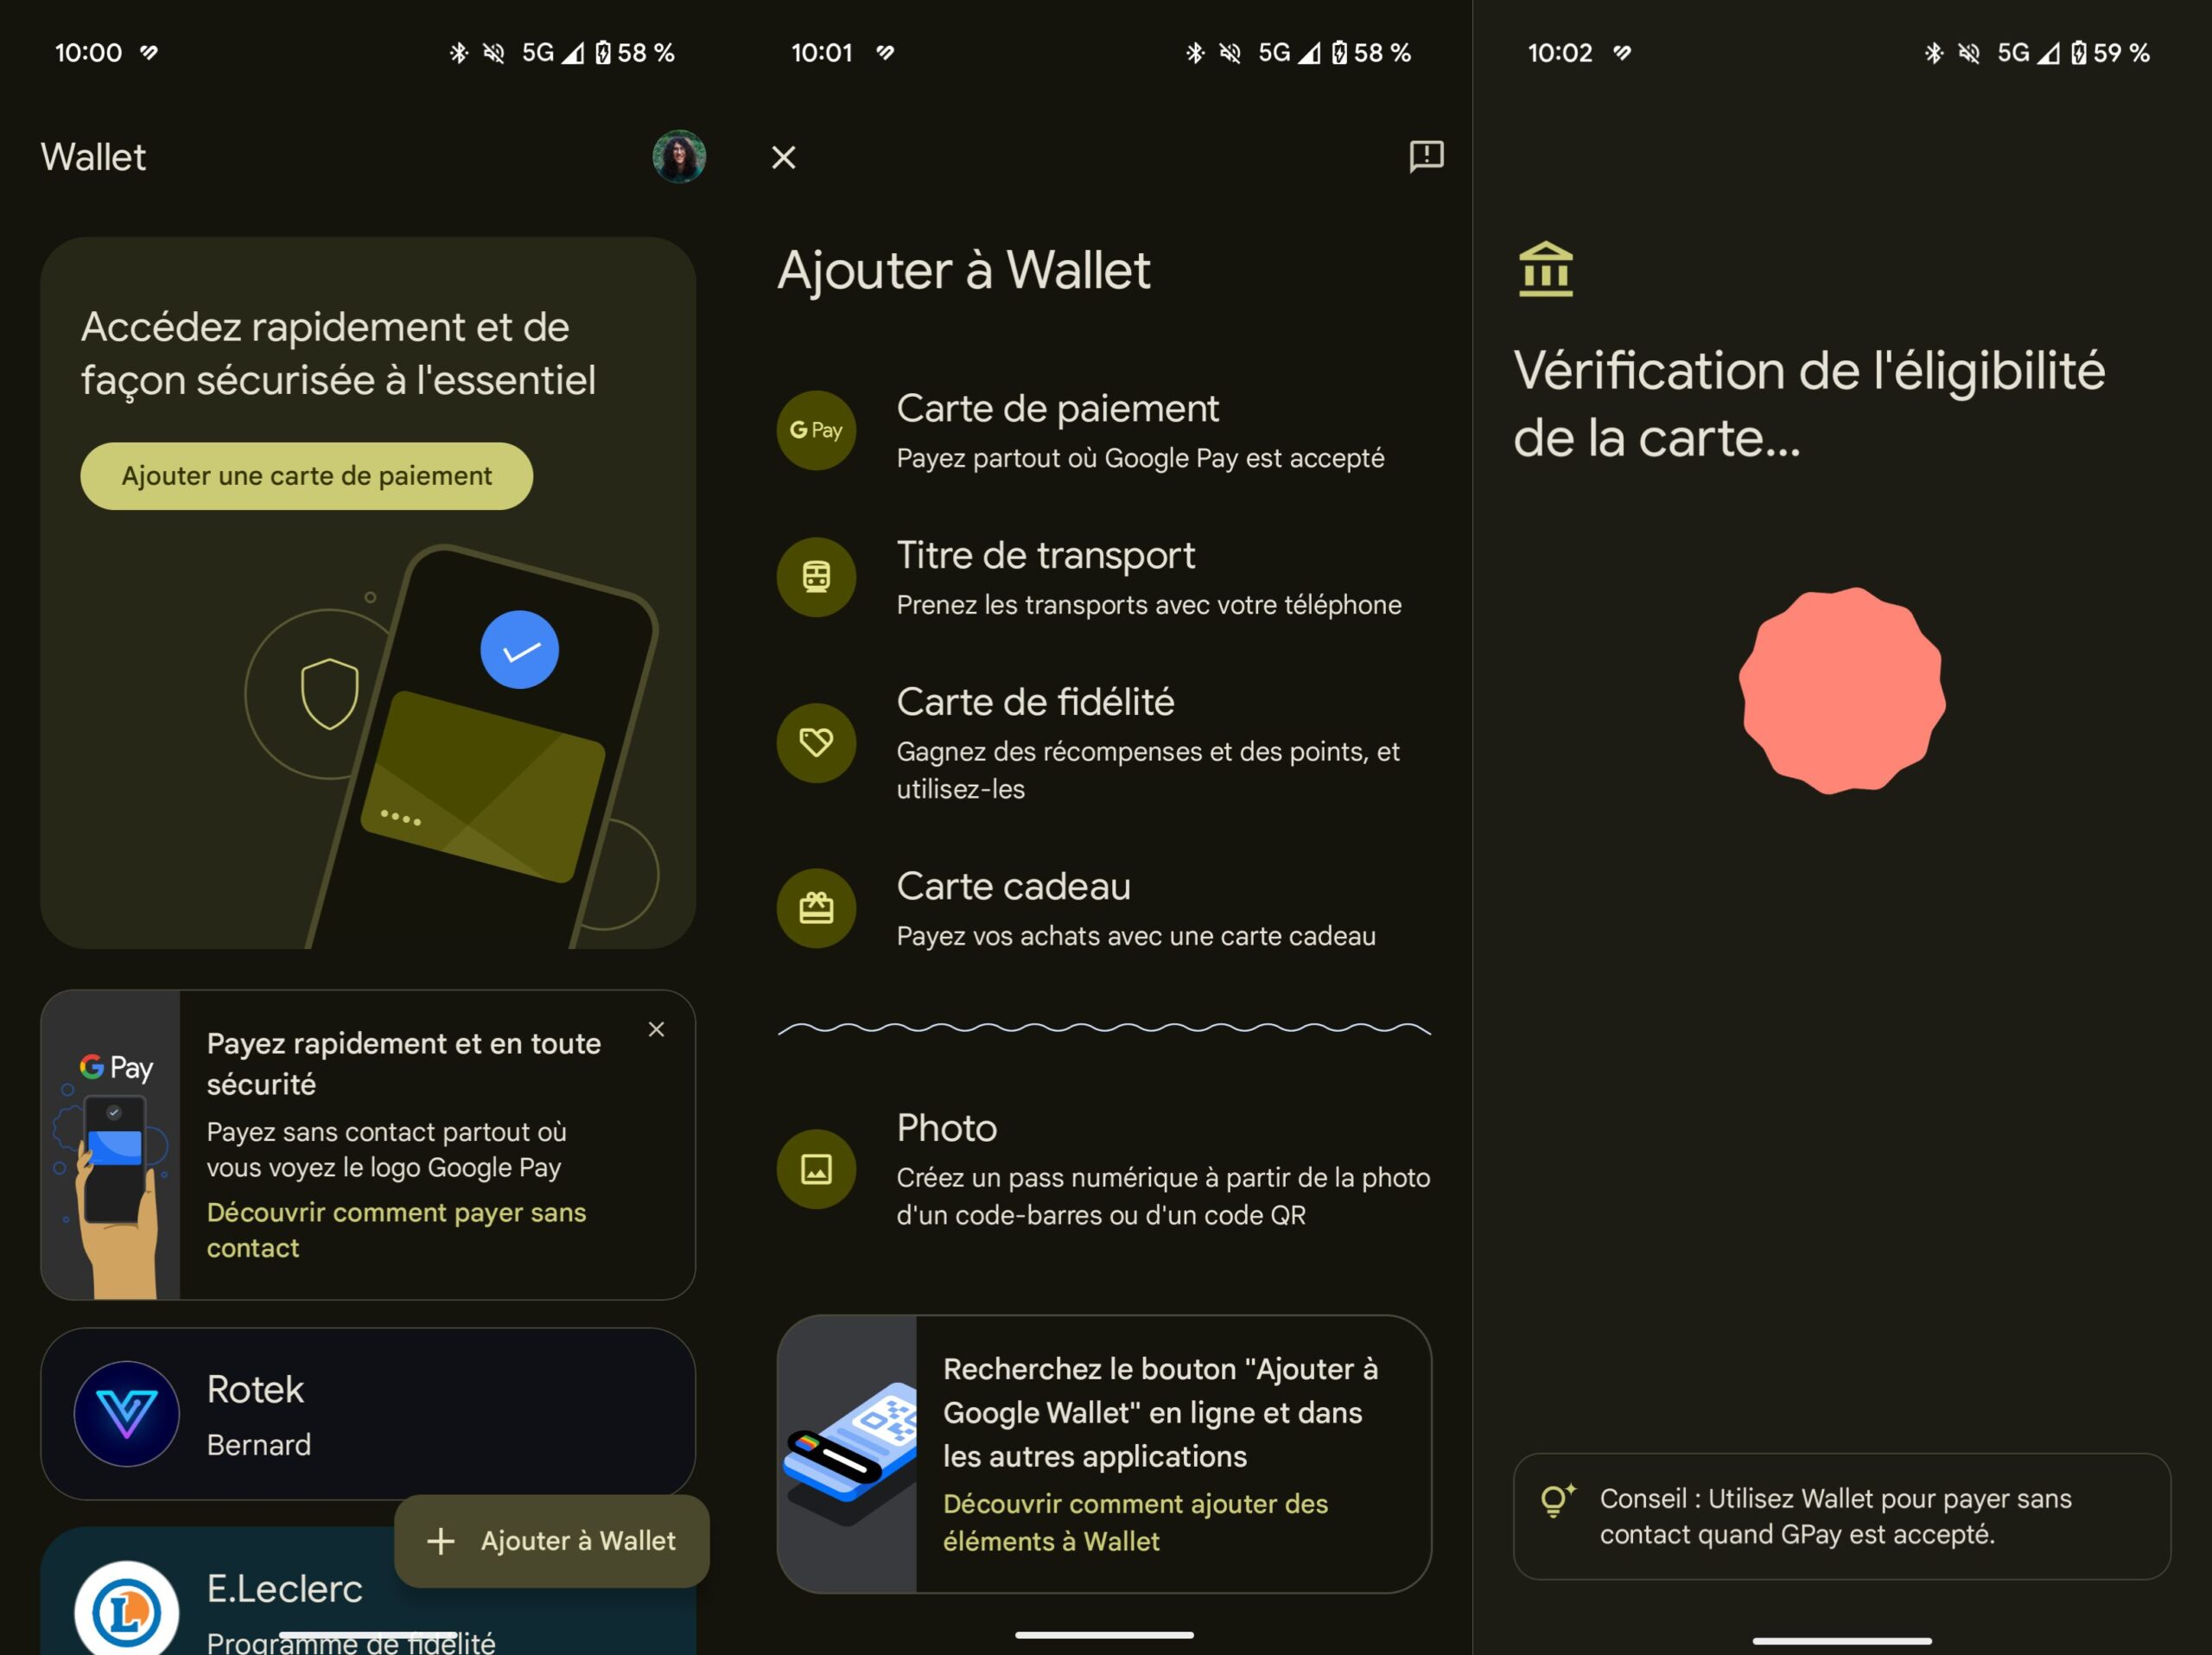This screenshot has width=2212, height=1655.
Task: Tap the Conseil tip card about GPay
Action: pos(1841,1516)
